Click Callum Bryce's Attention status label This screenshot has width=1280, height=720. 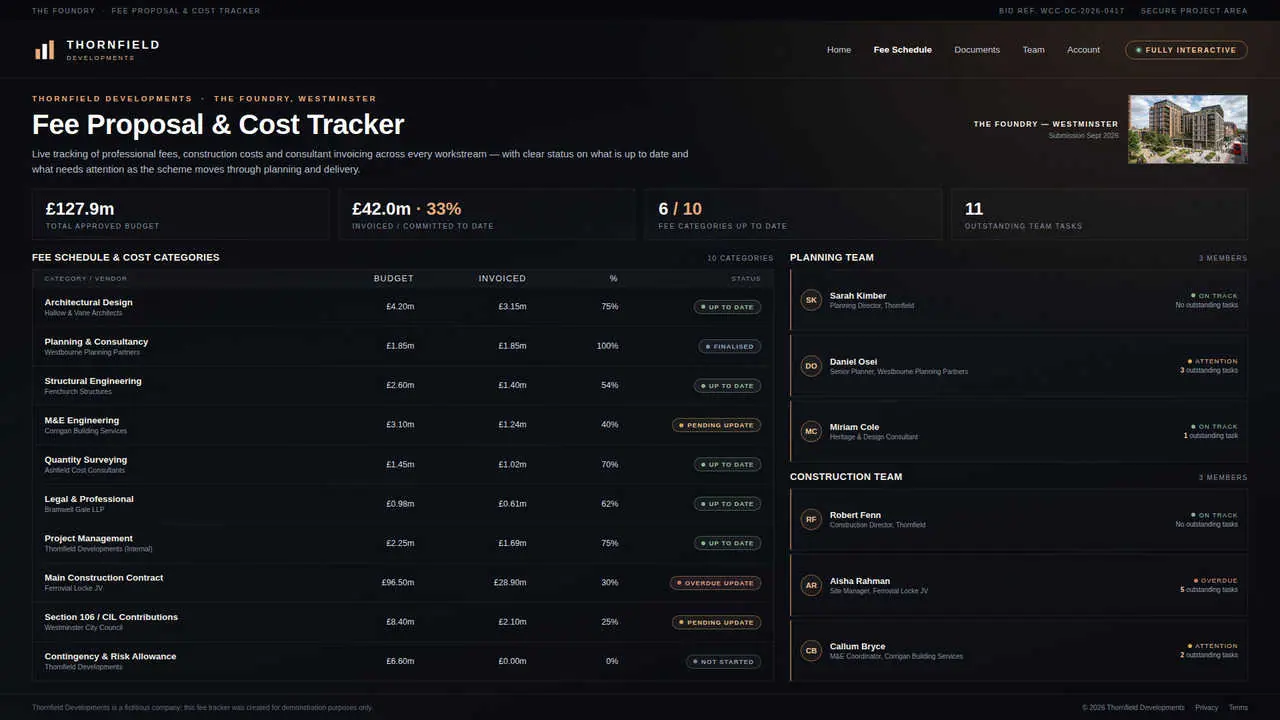coord(1212,647)
